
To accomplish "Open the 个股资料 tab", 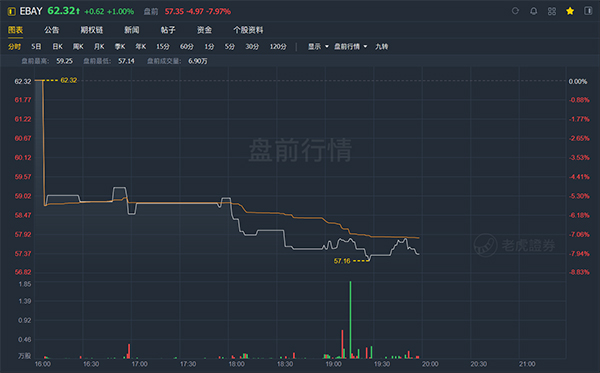I will point(248,30).
